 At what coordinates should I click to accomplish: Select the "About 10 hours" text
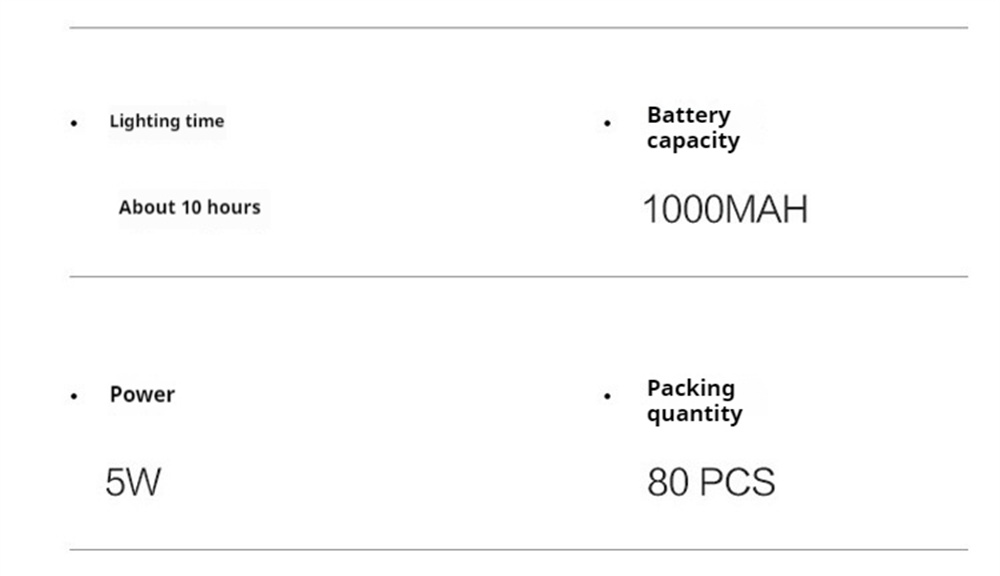(x=189, y=207)
